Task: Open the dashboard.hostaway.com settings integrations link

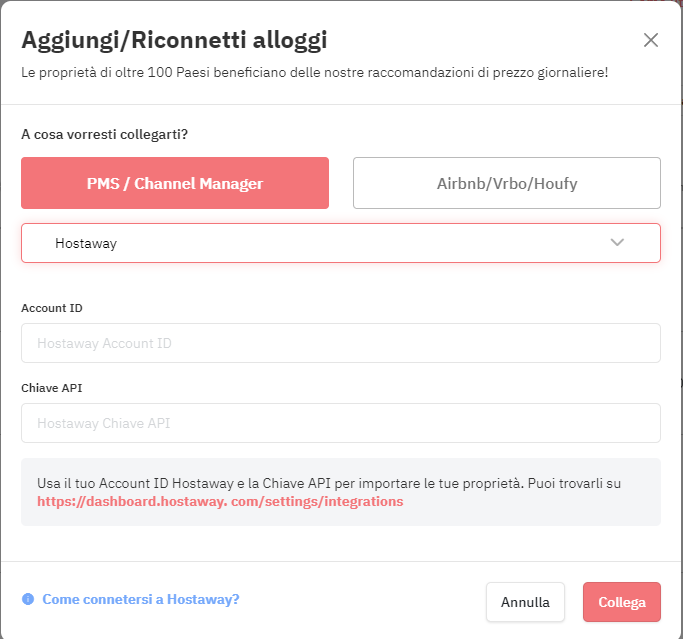Action: [x=220, y=501]
